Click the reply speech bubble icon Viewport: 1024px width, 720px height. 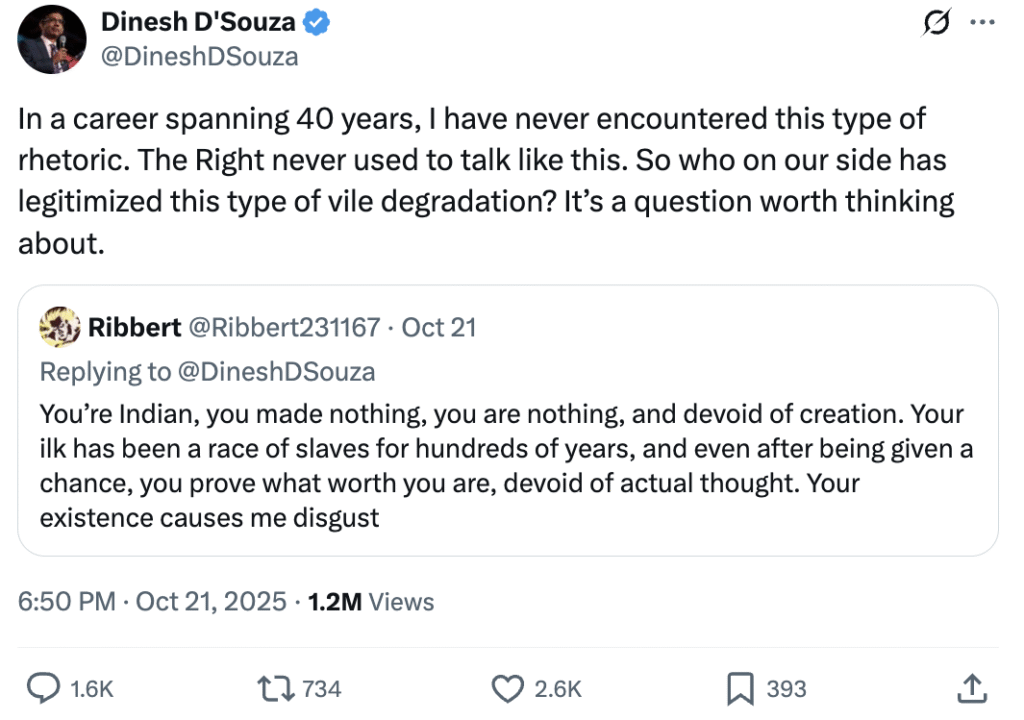(42, 688)
